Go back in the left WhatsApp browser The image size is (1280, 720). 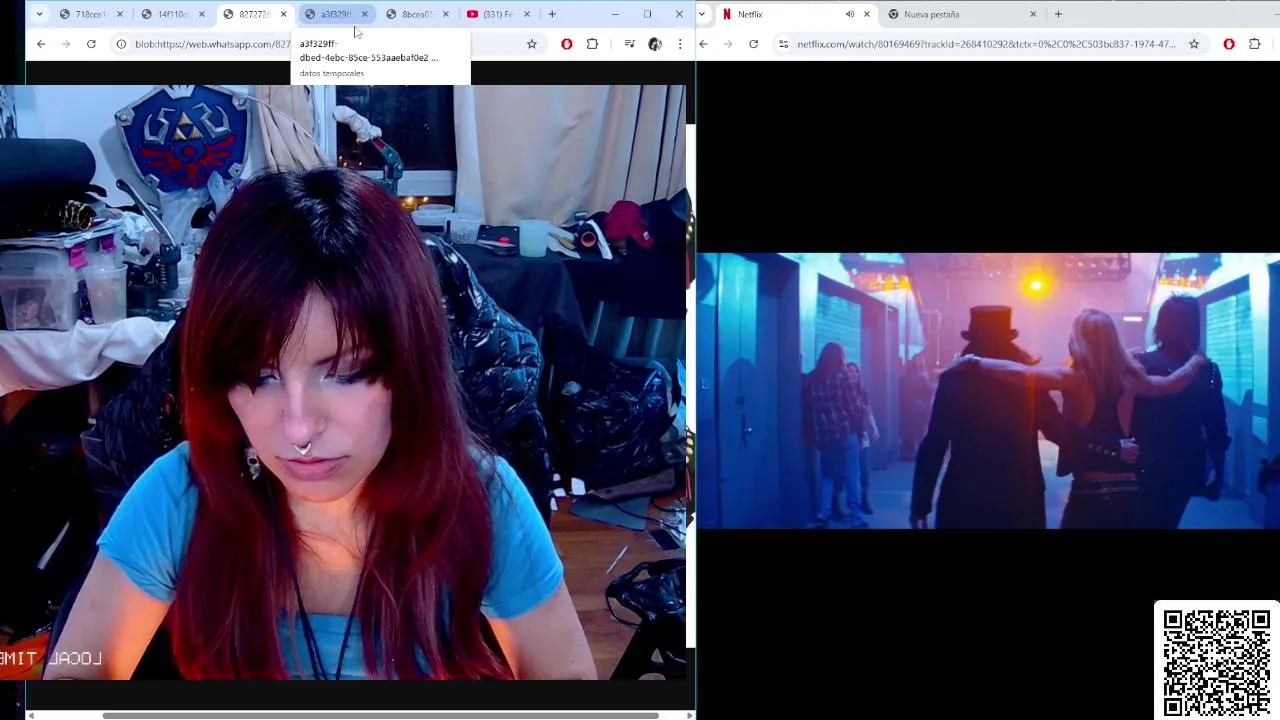41,44
